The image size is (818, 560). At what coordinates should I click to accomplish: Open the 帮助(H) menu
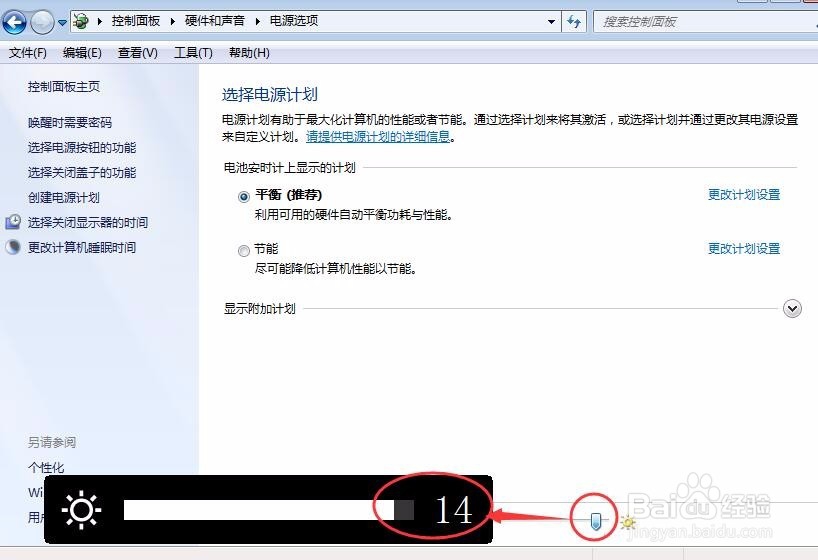point(249,53)
